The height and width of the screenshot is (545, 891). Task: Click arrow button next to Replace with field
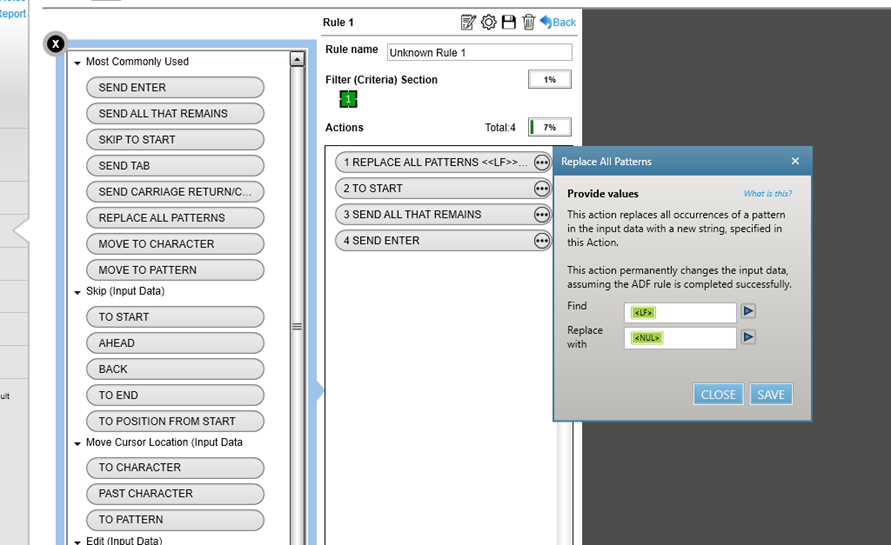coord(748,337)
